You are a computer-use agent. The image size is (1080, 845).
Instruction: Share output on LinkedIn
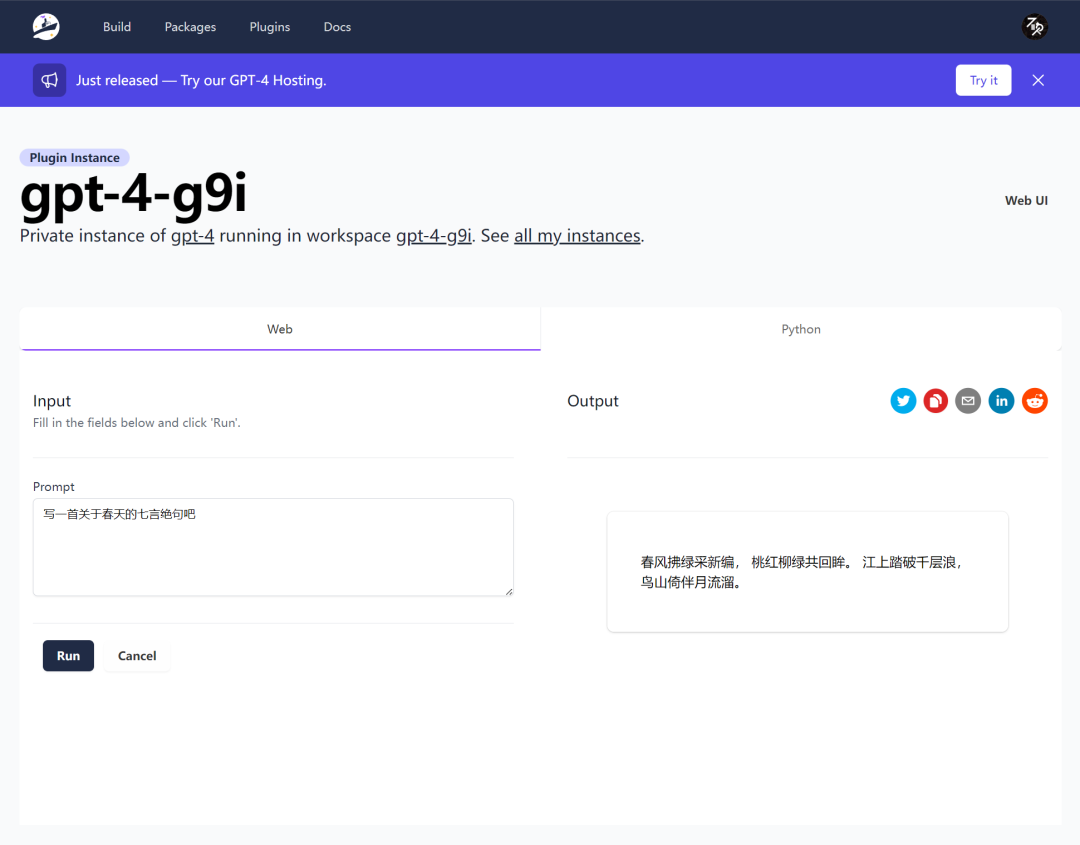click(x=1001, y=401)
